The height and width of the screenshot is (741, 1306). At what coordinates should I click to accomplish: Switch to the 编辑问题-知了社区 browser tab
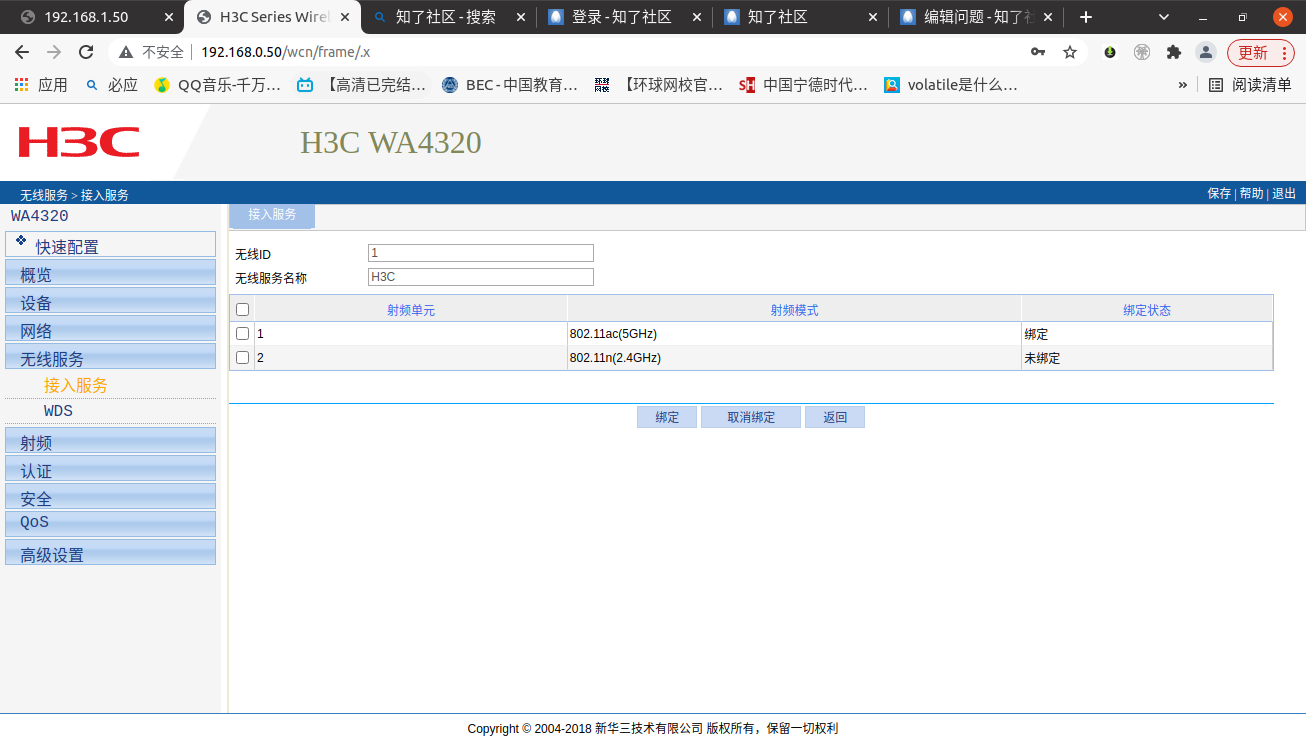tap(974, 17)
